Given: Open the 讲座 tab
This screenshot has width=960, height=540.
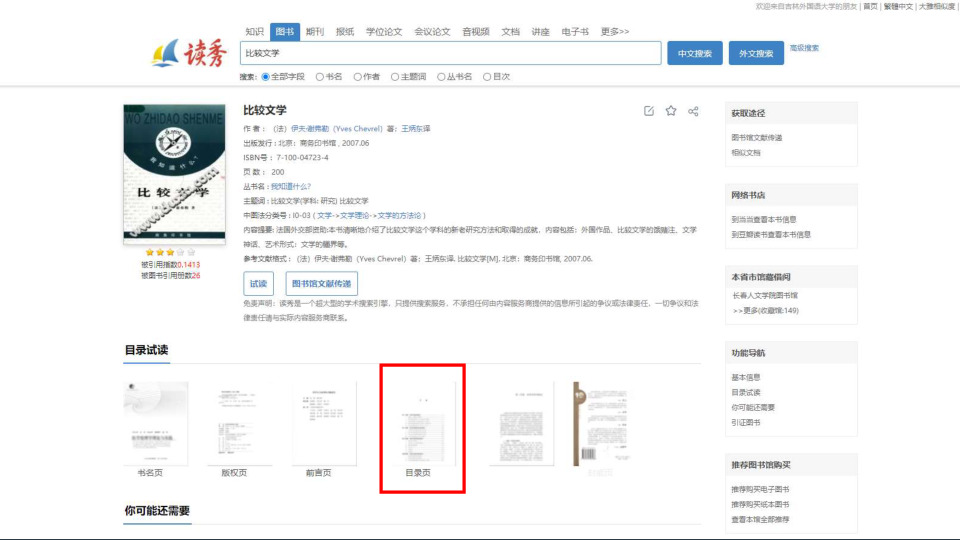Looking at the screenshot, I should [x=540, y=32].
